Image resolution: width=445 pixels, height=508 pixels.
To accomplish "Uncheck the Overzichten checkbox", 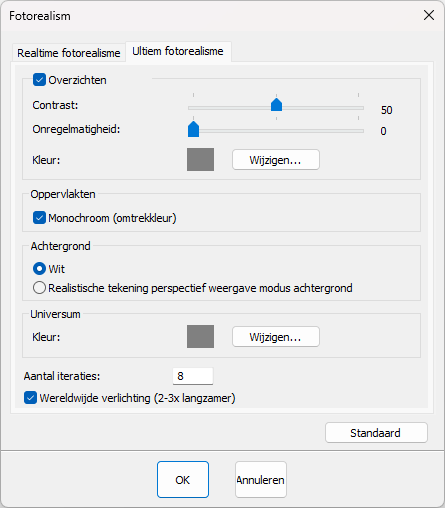I will pos(39,80).
